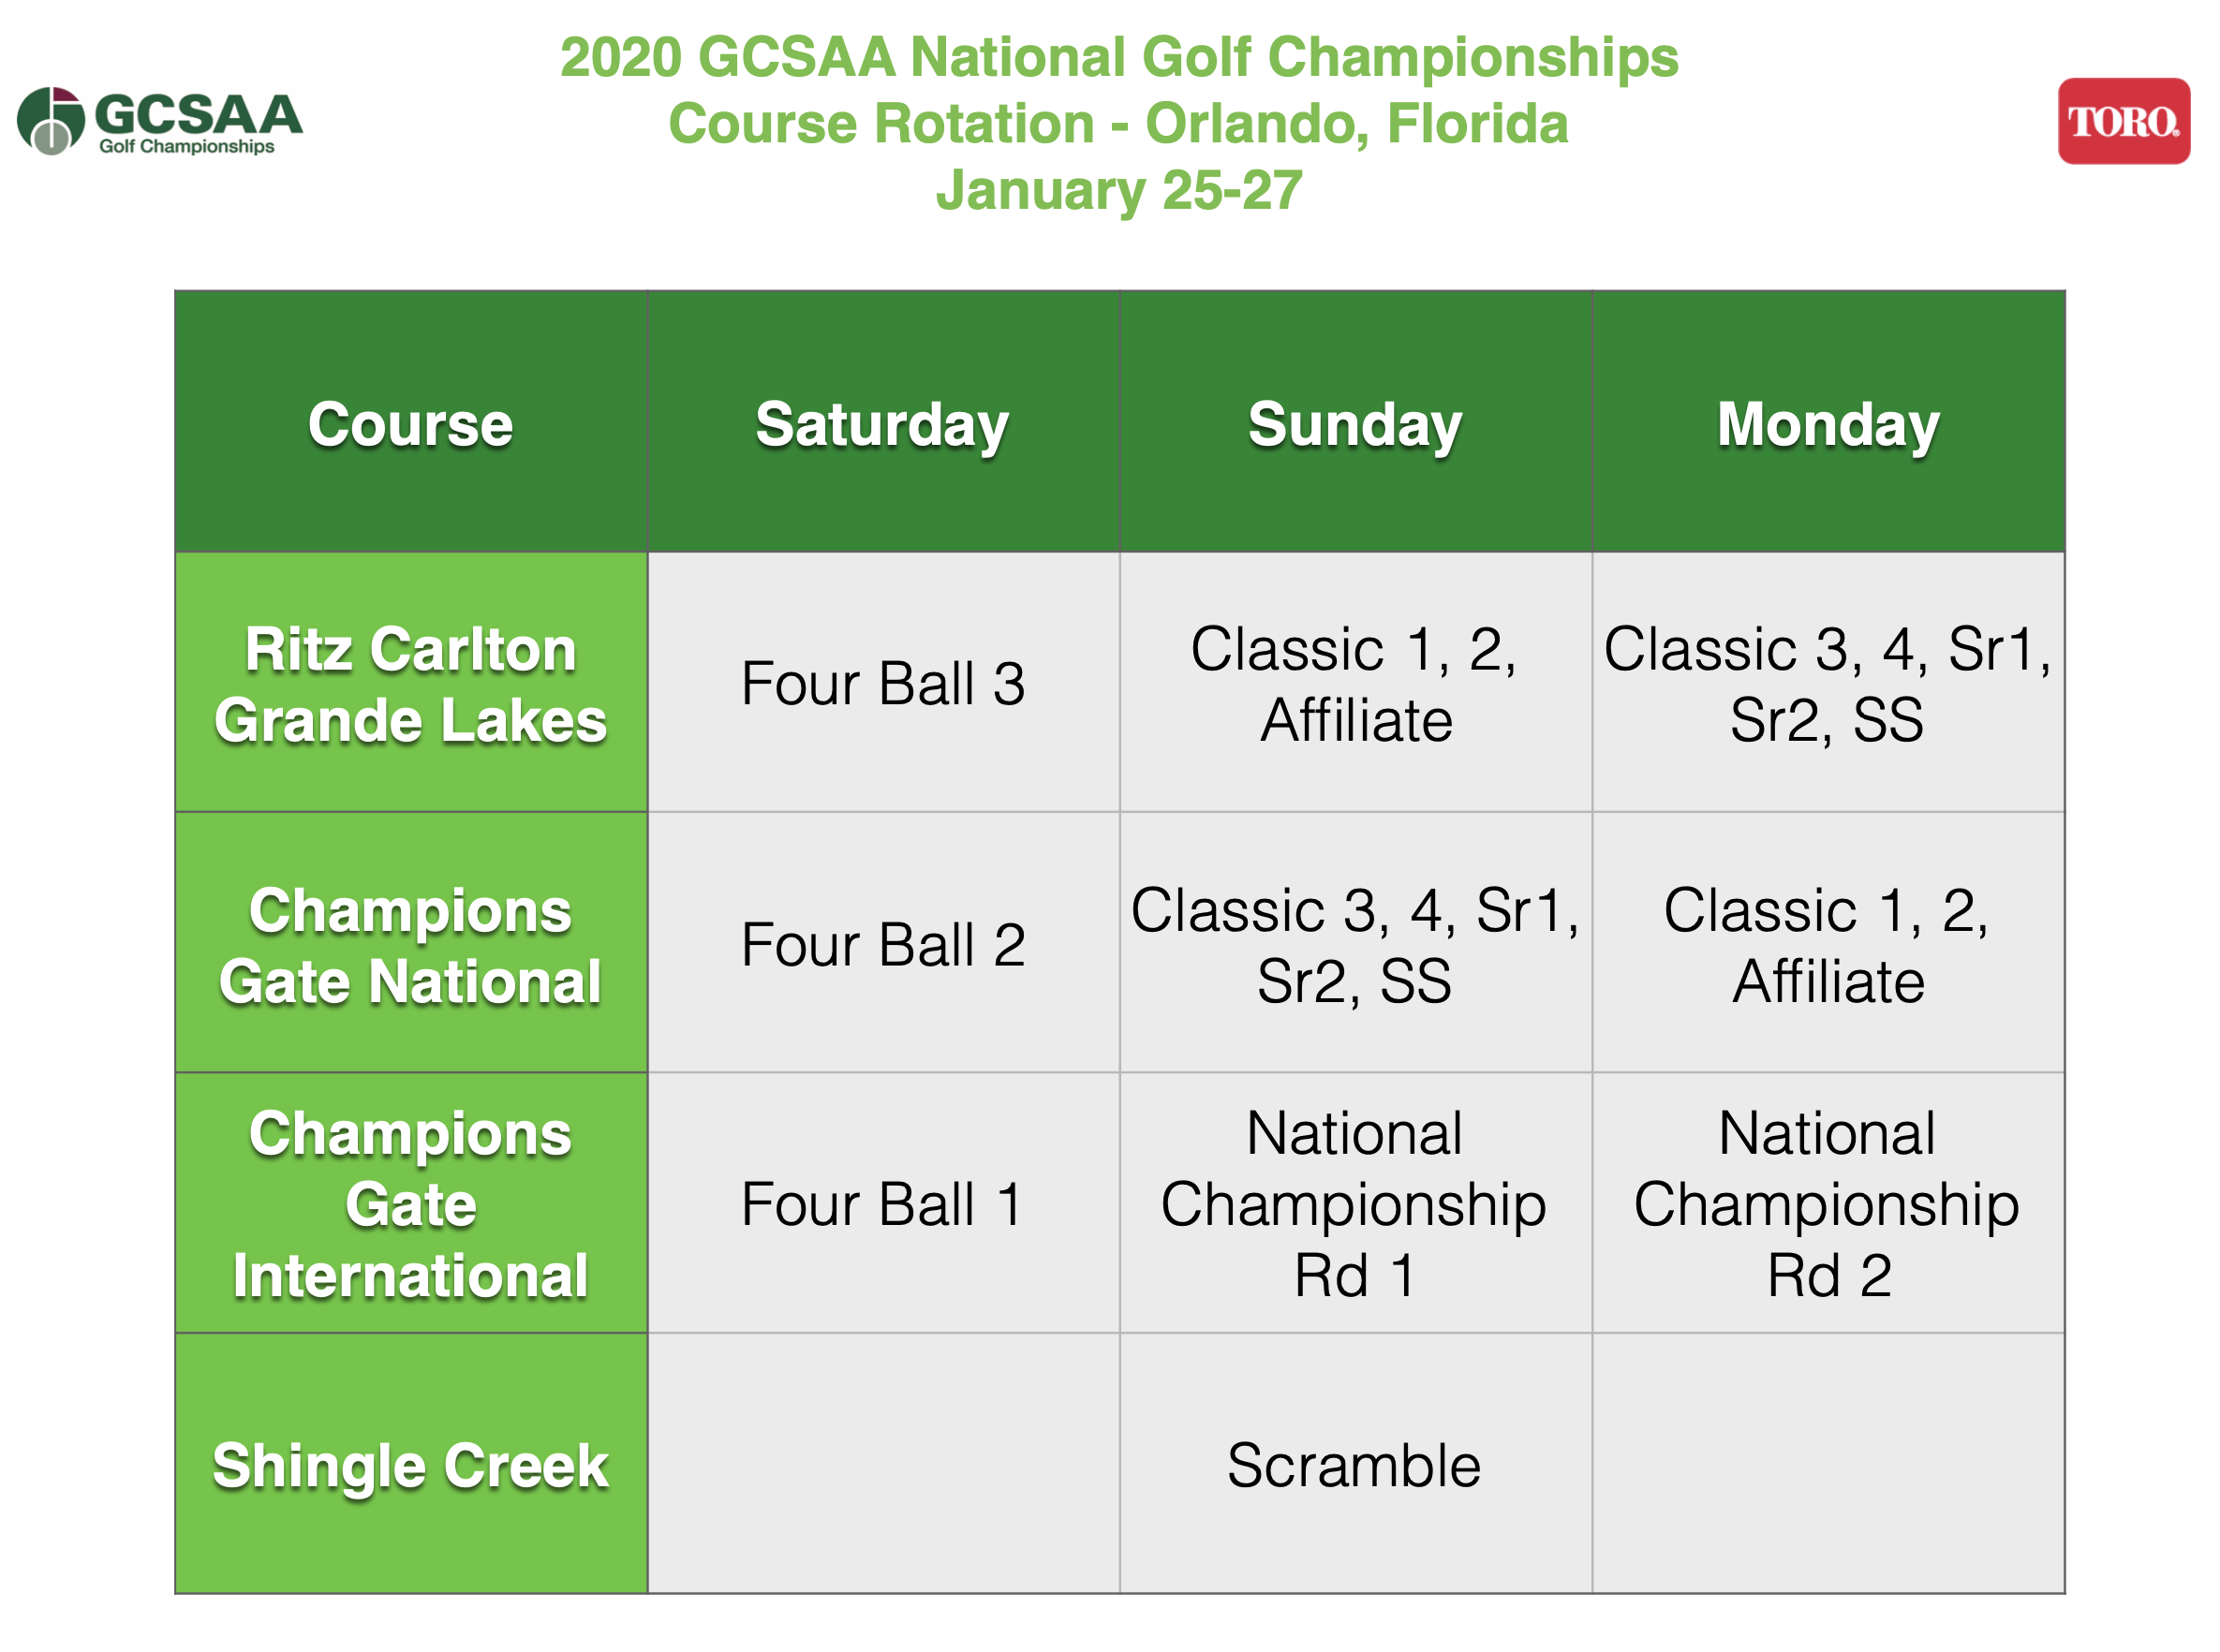The width and height of the screenshot is (2220, 1652).
Task: Select the Shingle Creek row label
Action: coord(410,1465)
